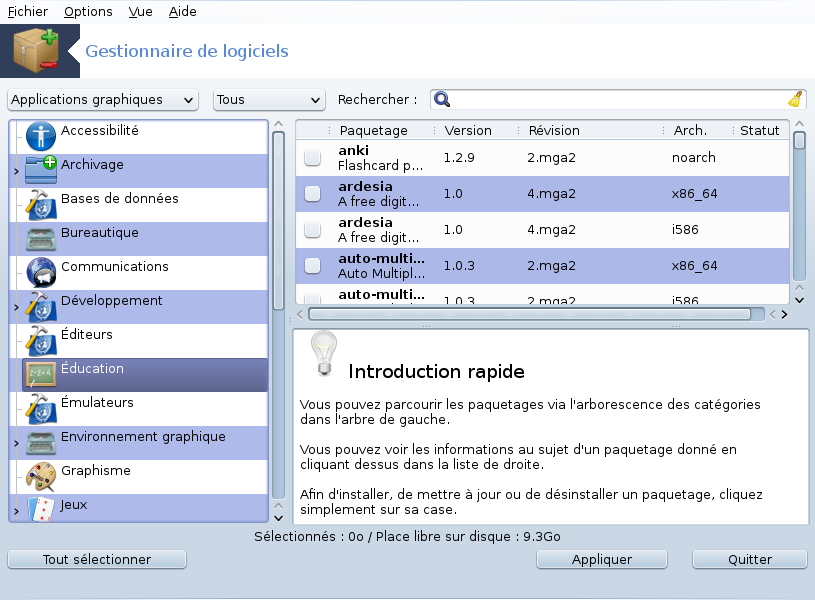Click the package list vertical scrollbar thumb
Screen dimensions: 815x600
click(x=799, y=141)
